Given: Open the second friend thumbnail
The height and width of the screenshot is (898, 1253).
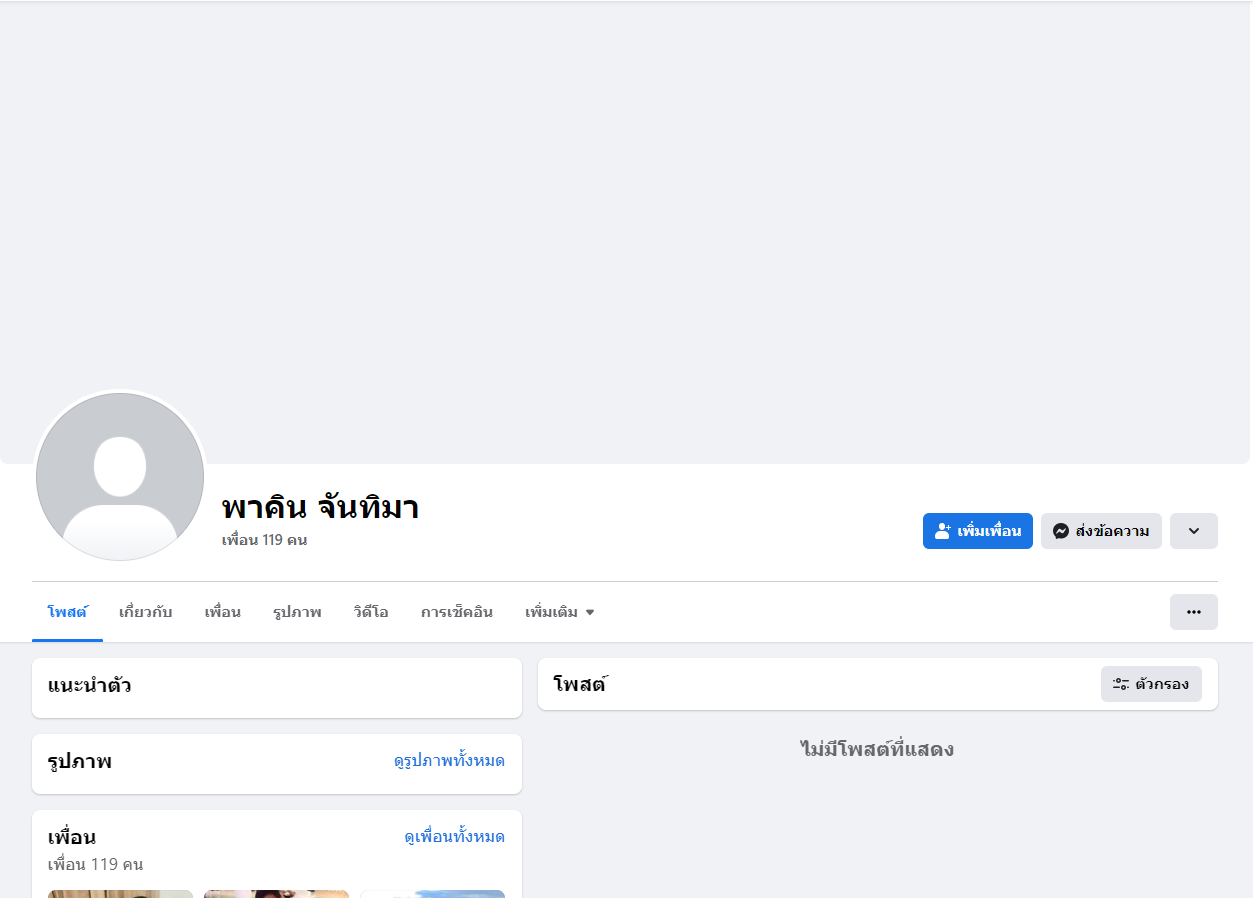Looking at the screenshot, I should pyautogui.click(x=276, y=894).
